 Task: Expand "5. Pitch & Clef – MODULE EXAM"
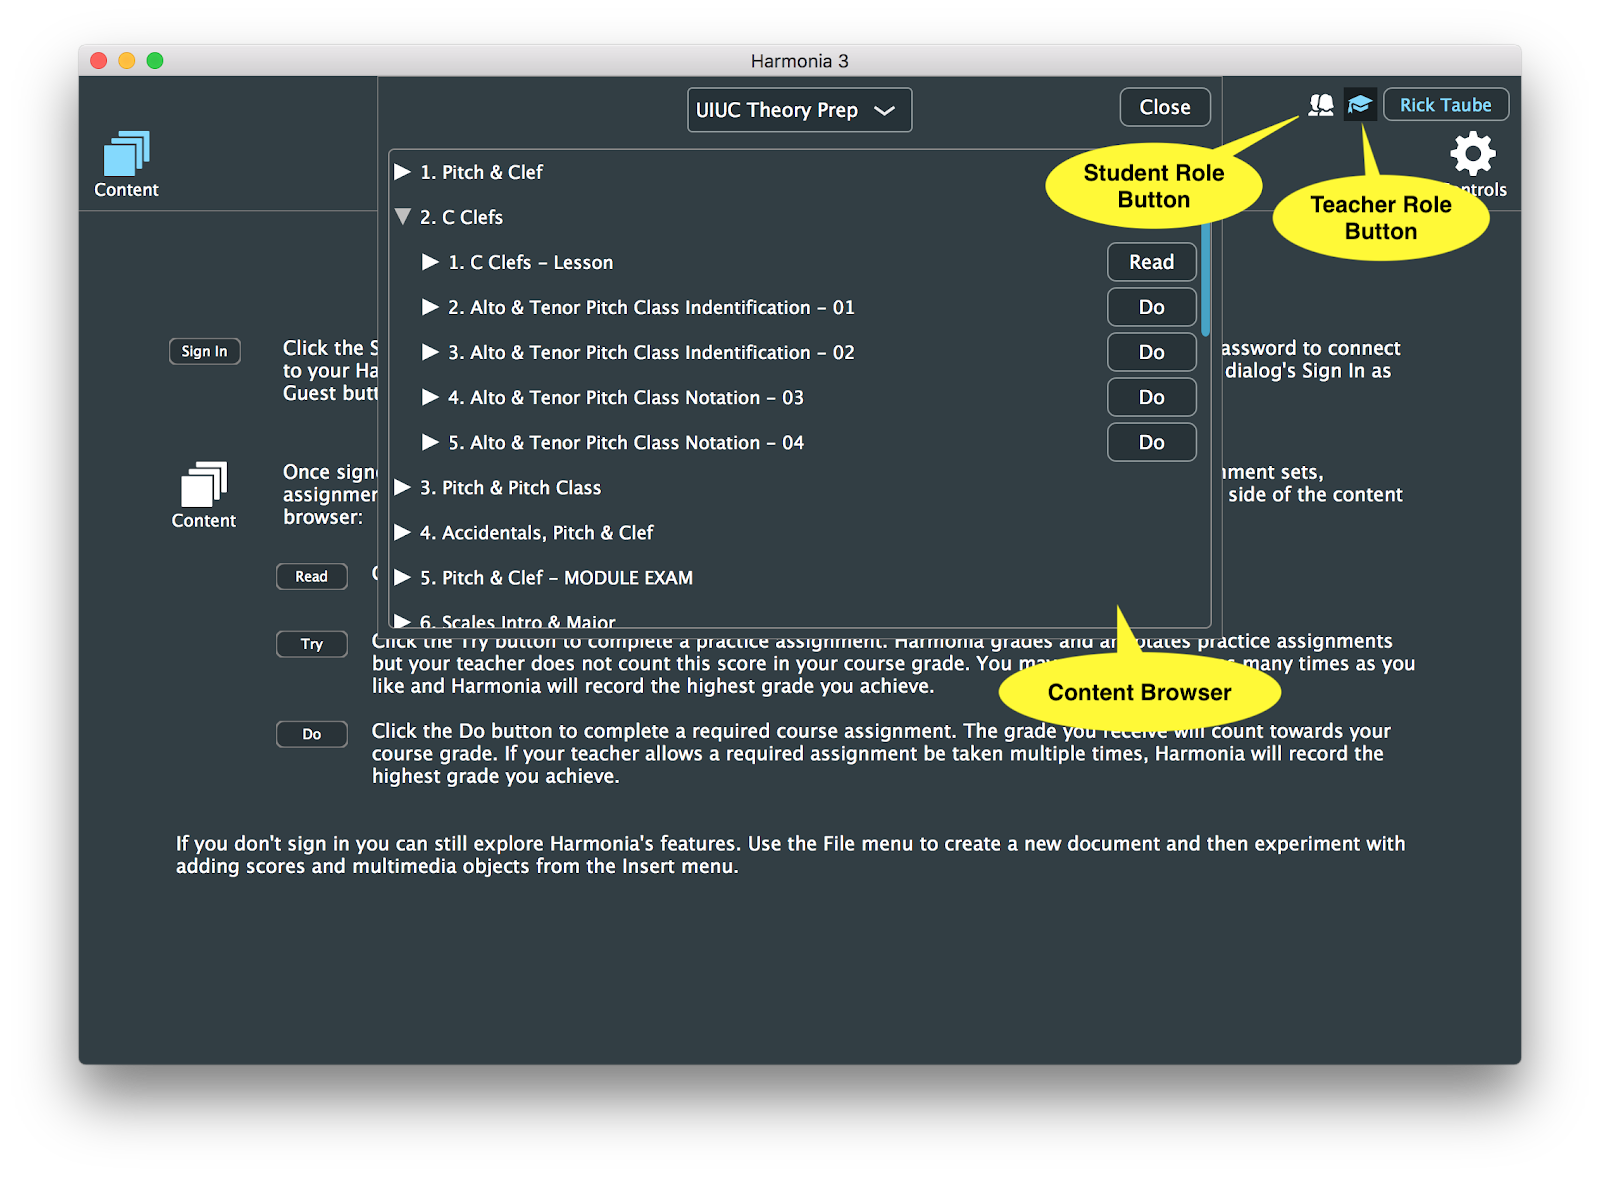[403, 577]
